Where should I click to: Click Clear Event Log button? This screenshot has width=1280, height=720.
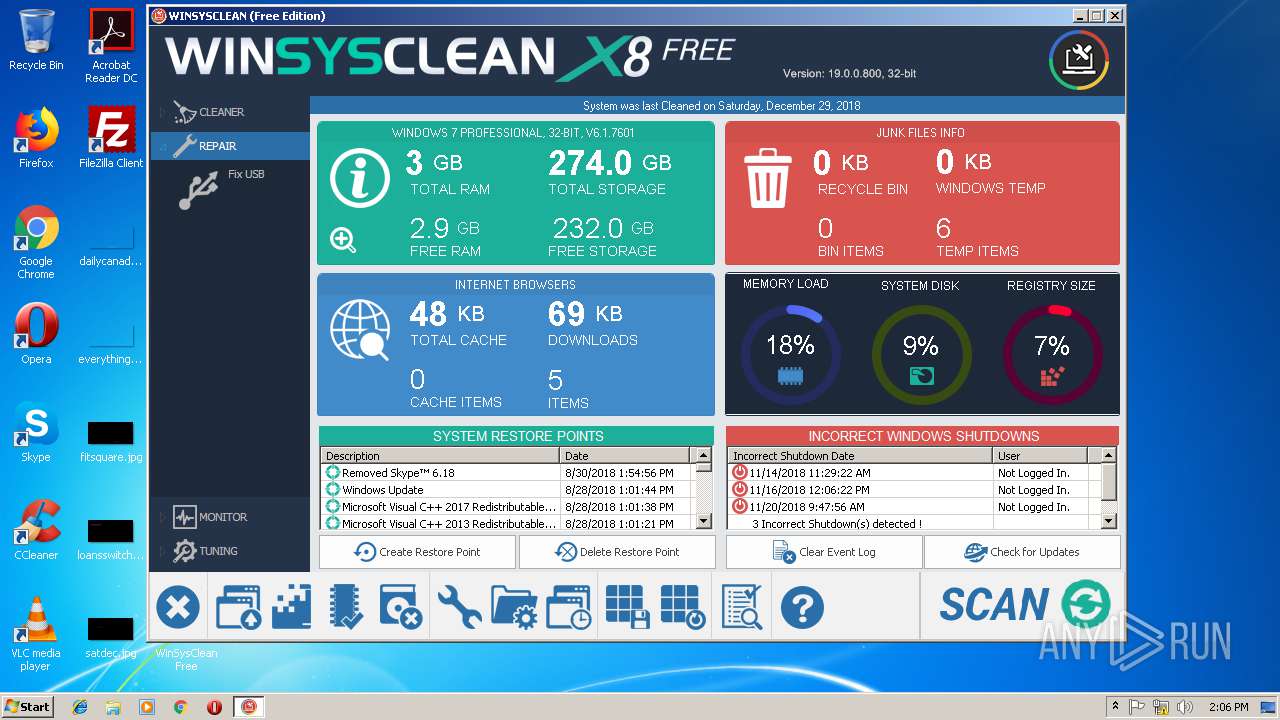pyautogui.click(x=824, y=552)
